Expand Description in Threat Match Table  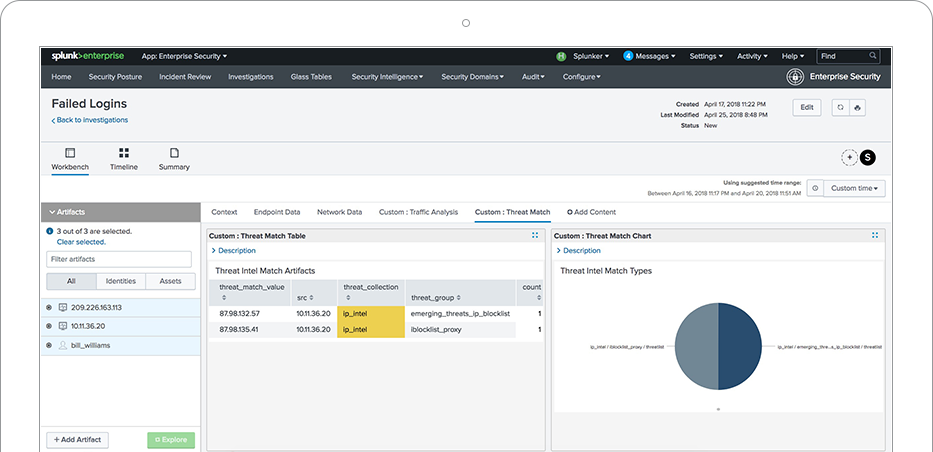pos(234,250)
